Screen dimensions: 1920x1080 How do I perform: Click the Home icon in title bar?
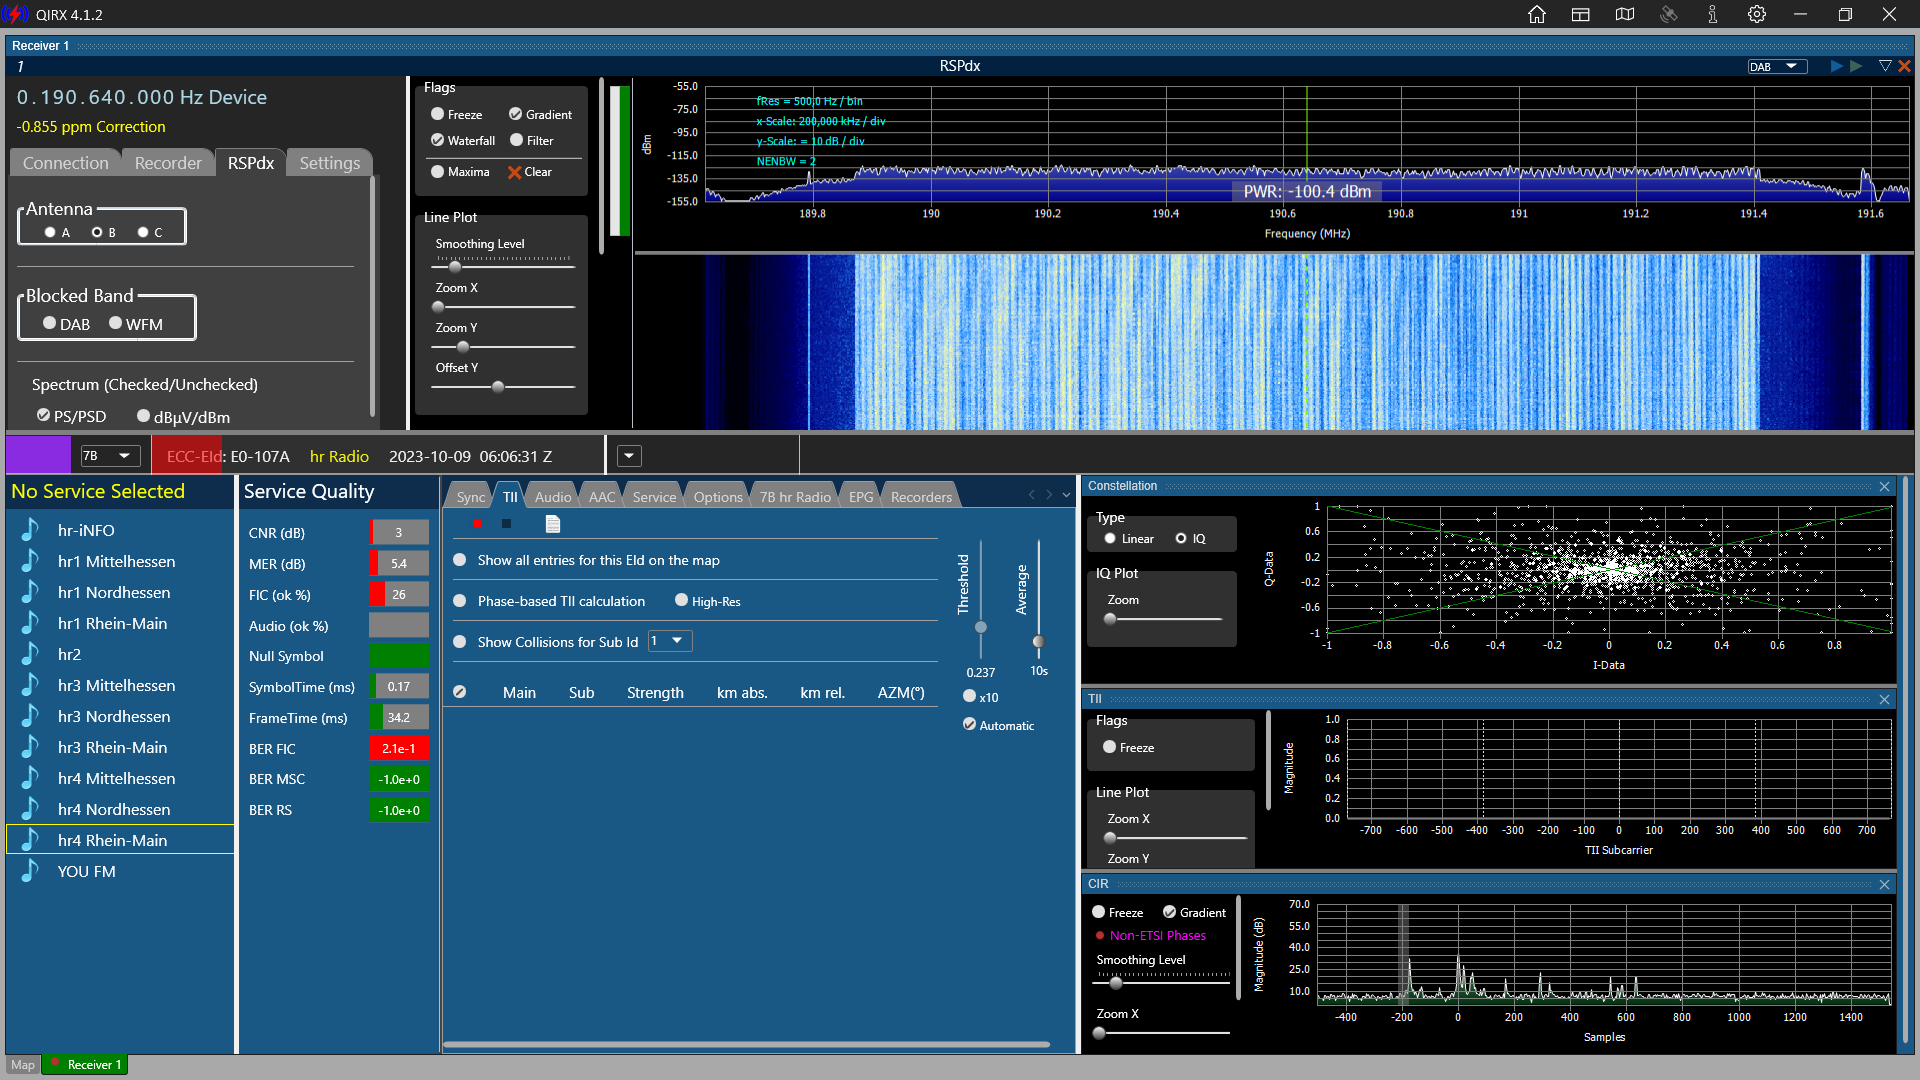point(1537,14)
